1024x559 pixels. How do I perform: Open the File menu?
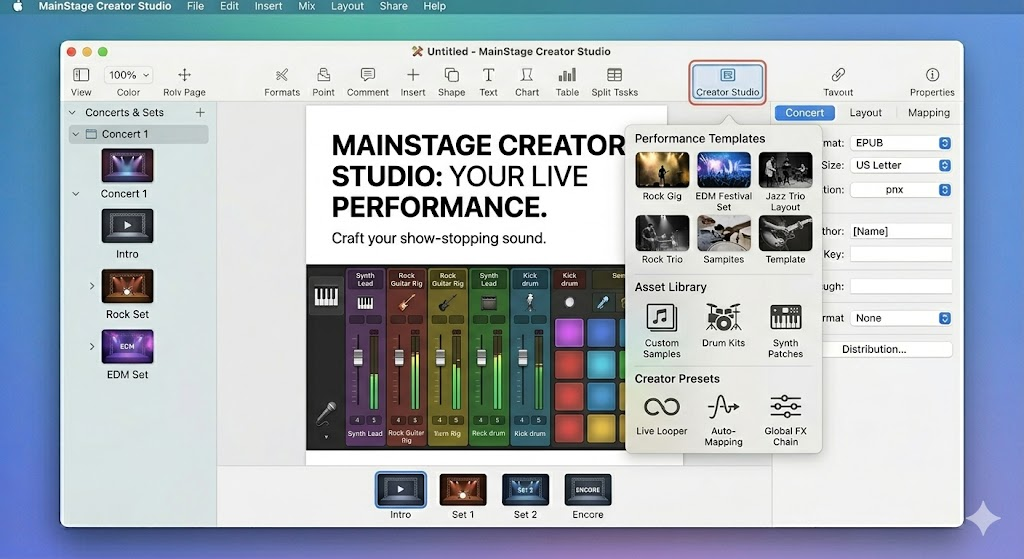(x=195, y=6)
